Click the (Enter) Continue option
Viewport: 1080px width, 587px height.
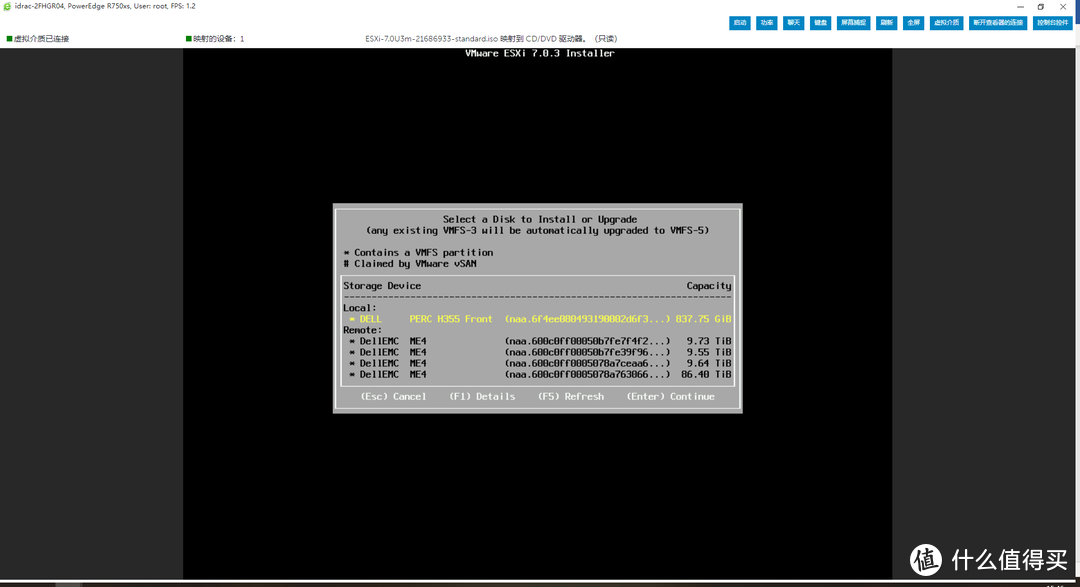click(670, 396)
